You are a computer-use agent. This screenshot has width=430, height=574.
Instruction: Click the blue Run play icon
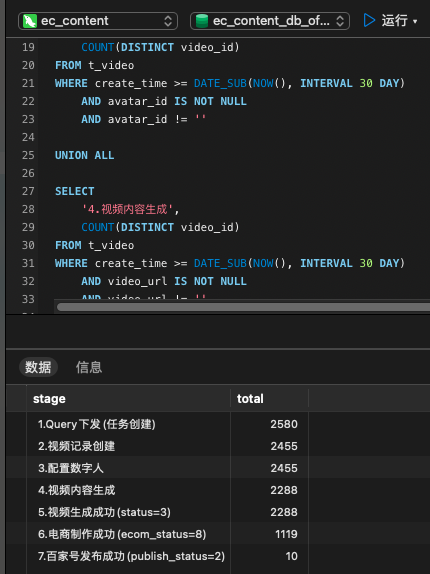pyautogui.click(x=369, y=20)
